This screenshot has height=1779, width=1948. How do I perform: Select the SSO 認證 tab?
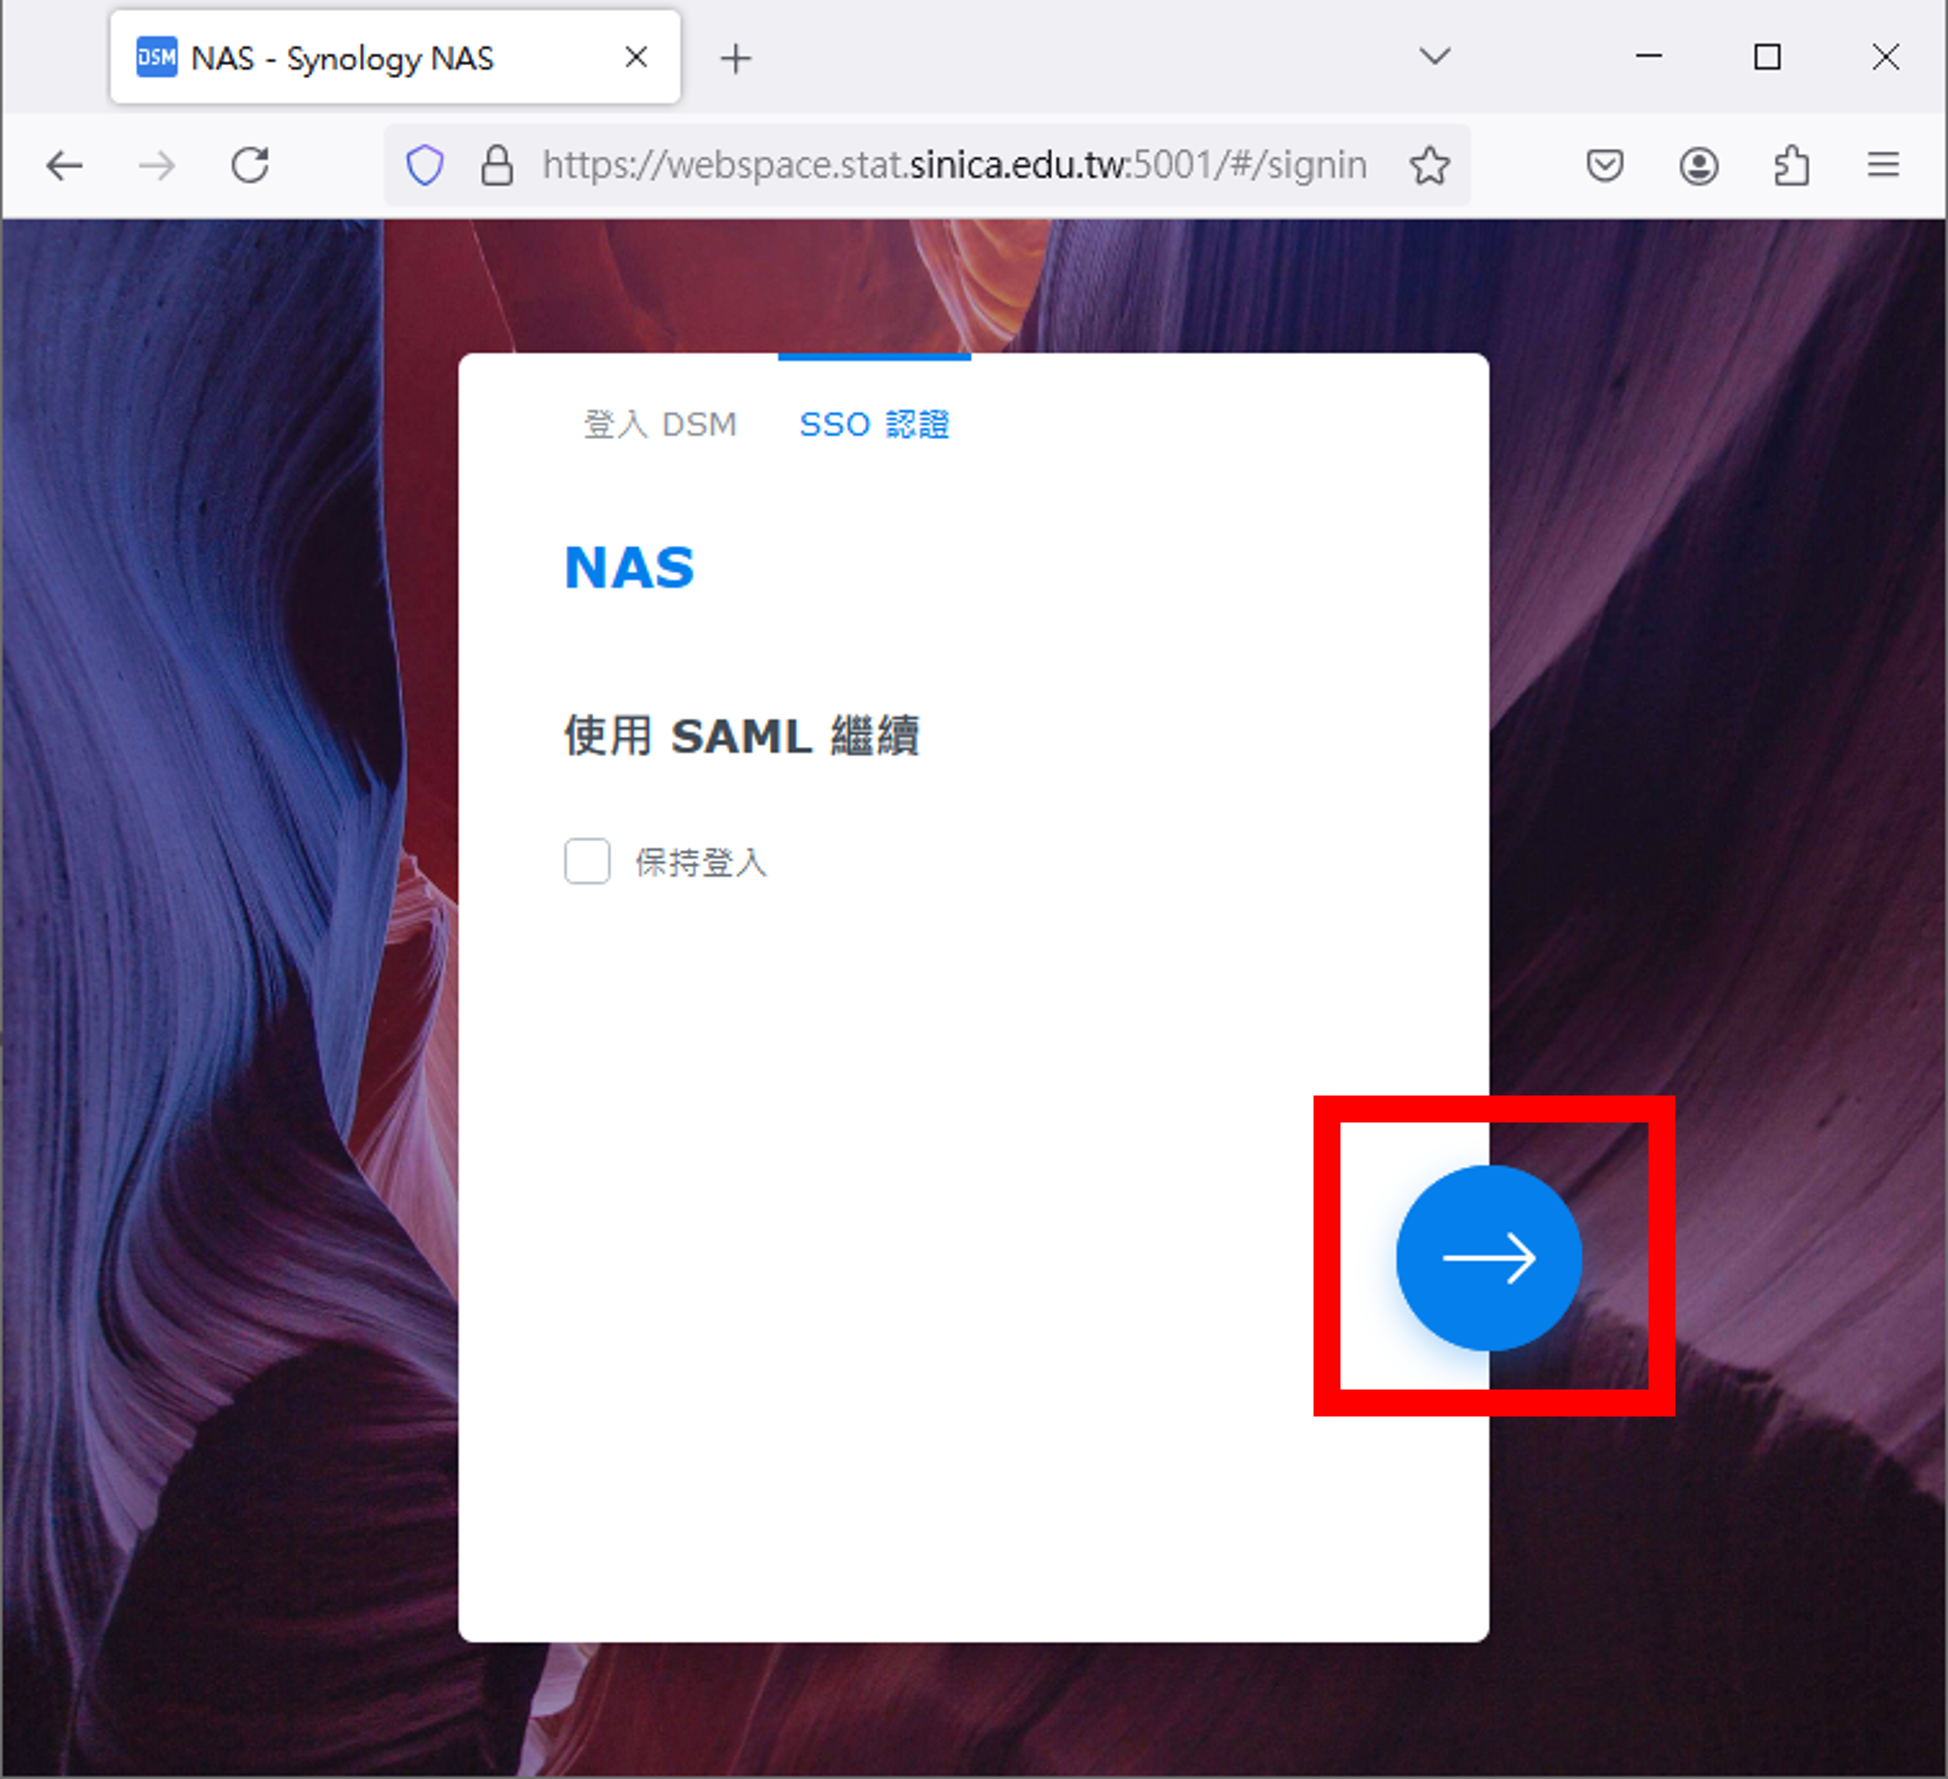874,424
